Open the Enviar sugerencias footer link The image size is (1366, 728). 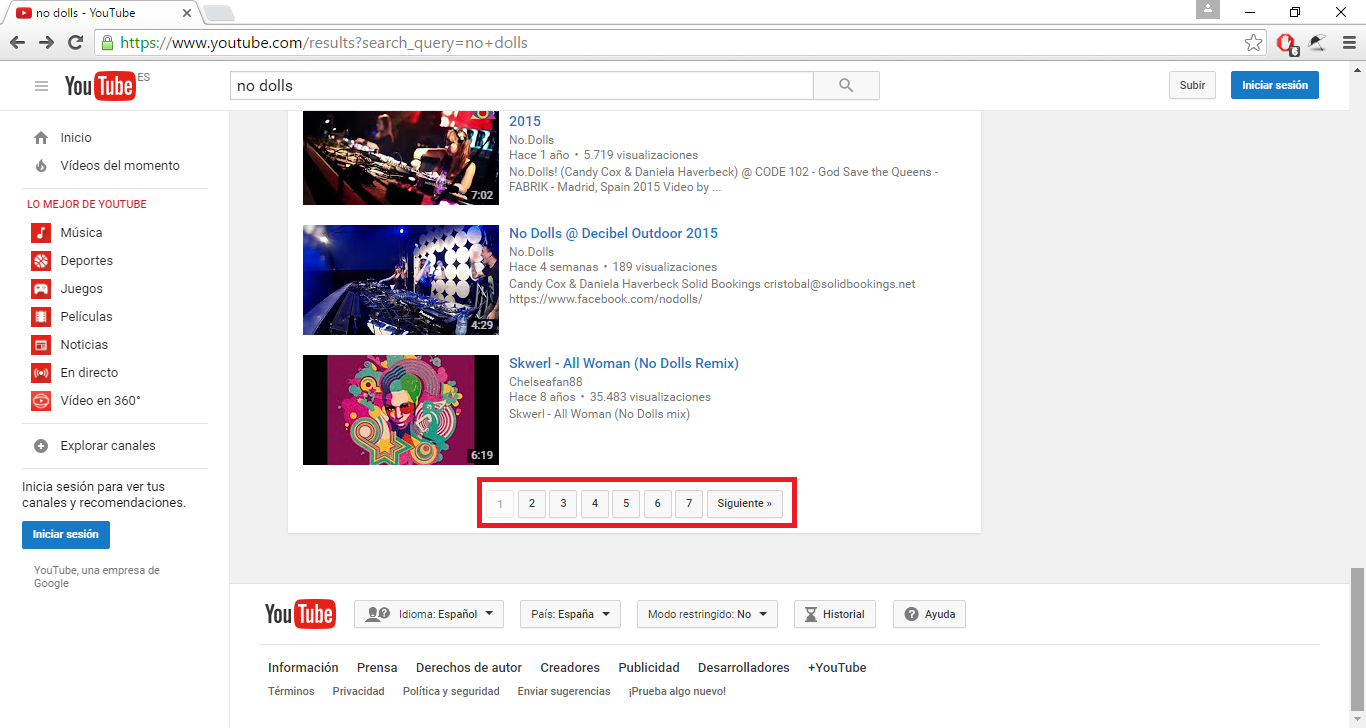(x=564, y=692)
